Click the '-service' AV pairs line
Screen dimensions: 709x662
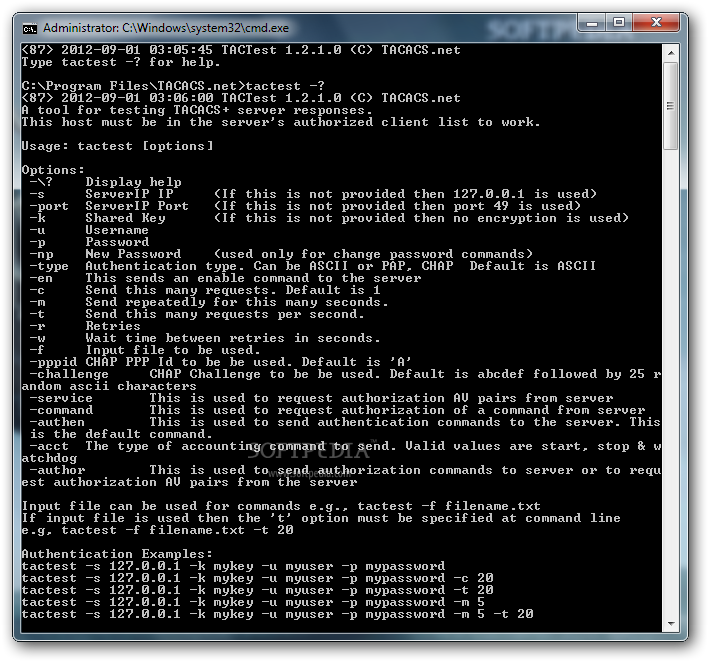321,398
